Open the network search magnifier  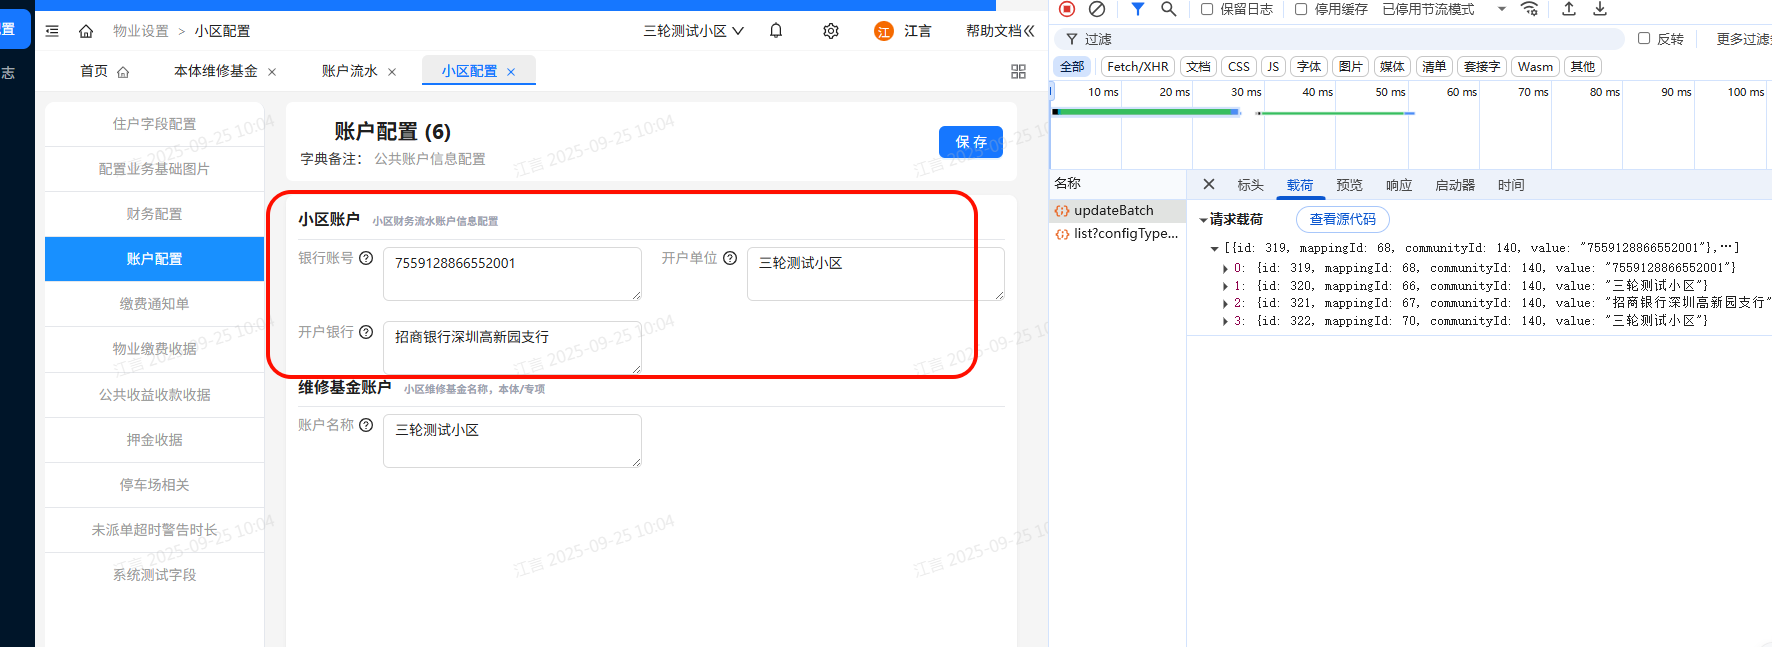[x=1168, y=9]
